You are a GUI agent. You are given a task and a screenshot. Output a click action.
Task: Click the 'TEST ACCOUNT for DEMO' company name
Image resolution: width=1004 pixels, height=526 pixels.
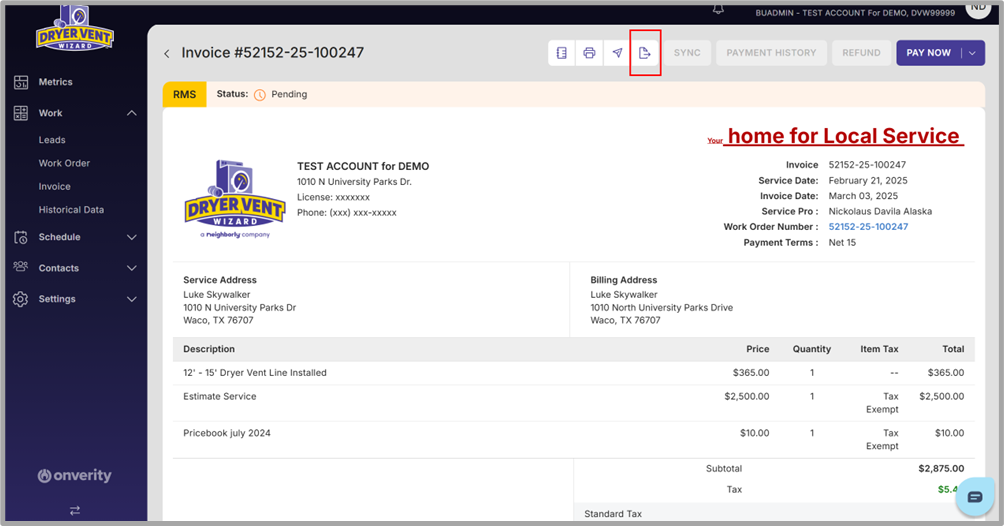(363, 167)
